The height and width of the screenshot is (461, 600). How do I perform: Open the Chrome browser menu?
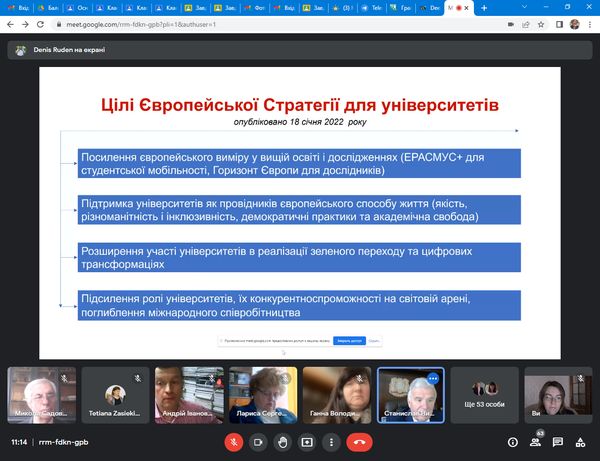pos(590,23)
